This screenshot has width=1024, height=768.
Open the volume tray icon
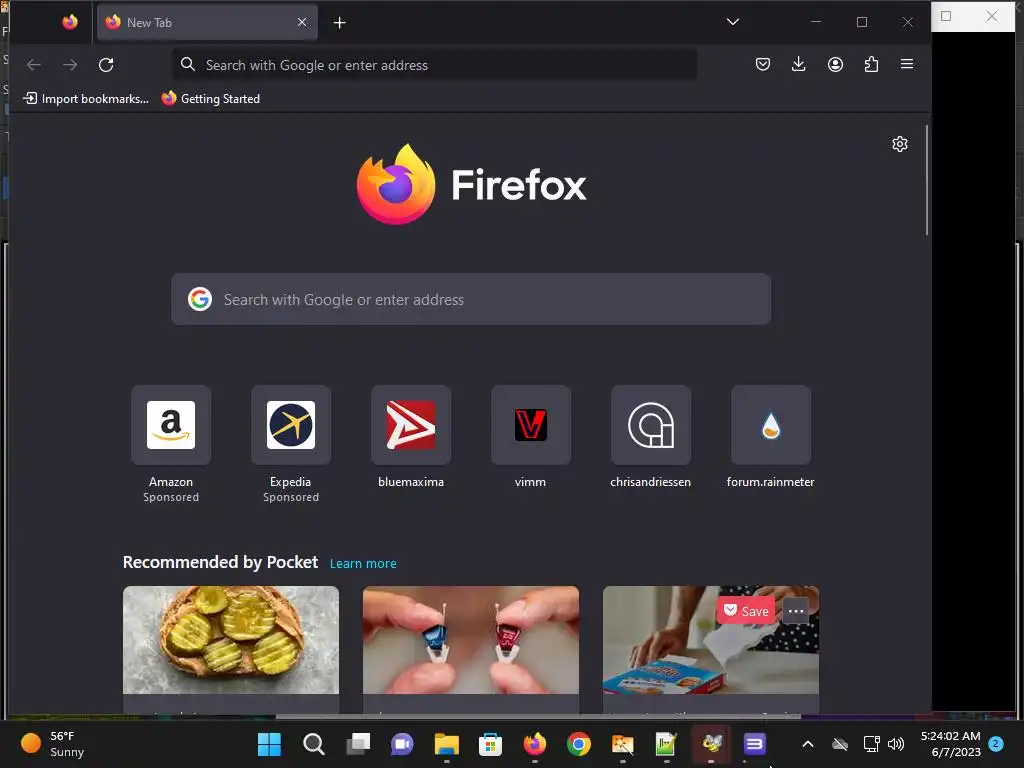[896, 744]
